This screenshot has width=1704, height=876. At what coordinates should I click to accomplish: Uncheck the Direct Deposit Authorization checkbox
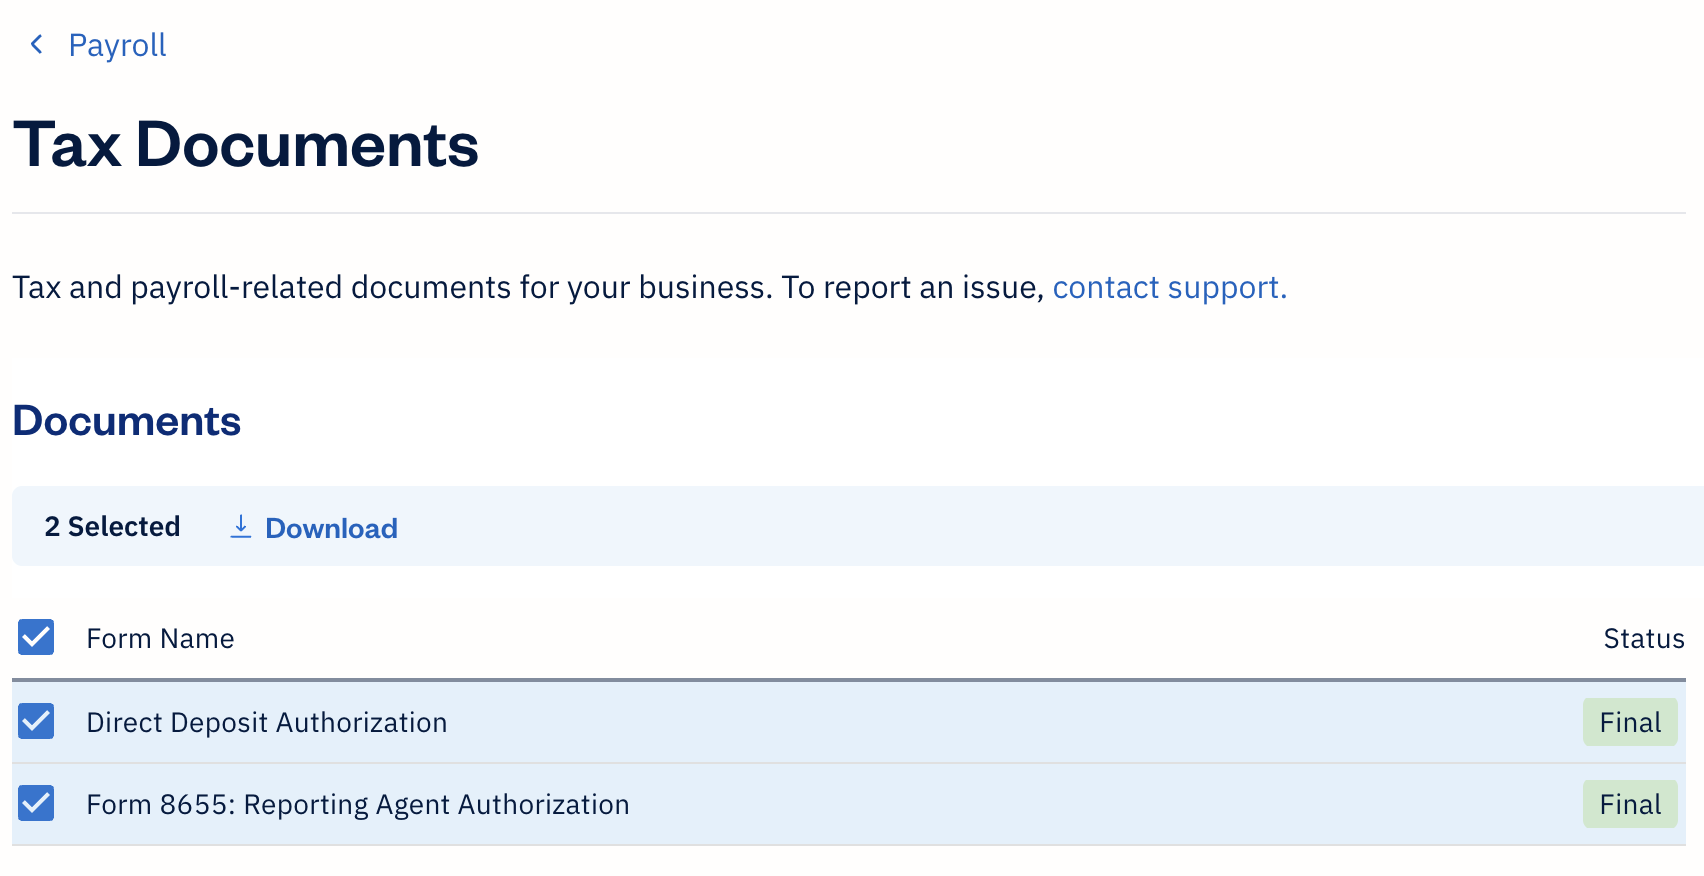tap(36, 721)
